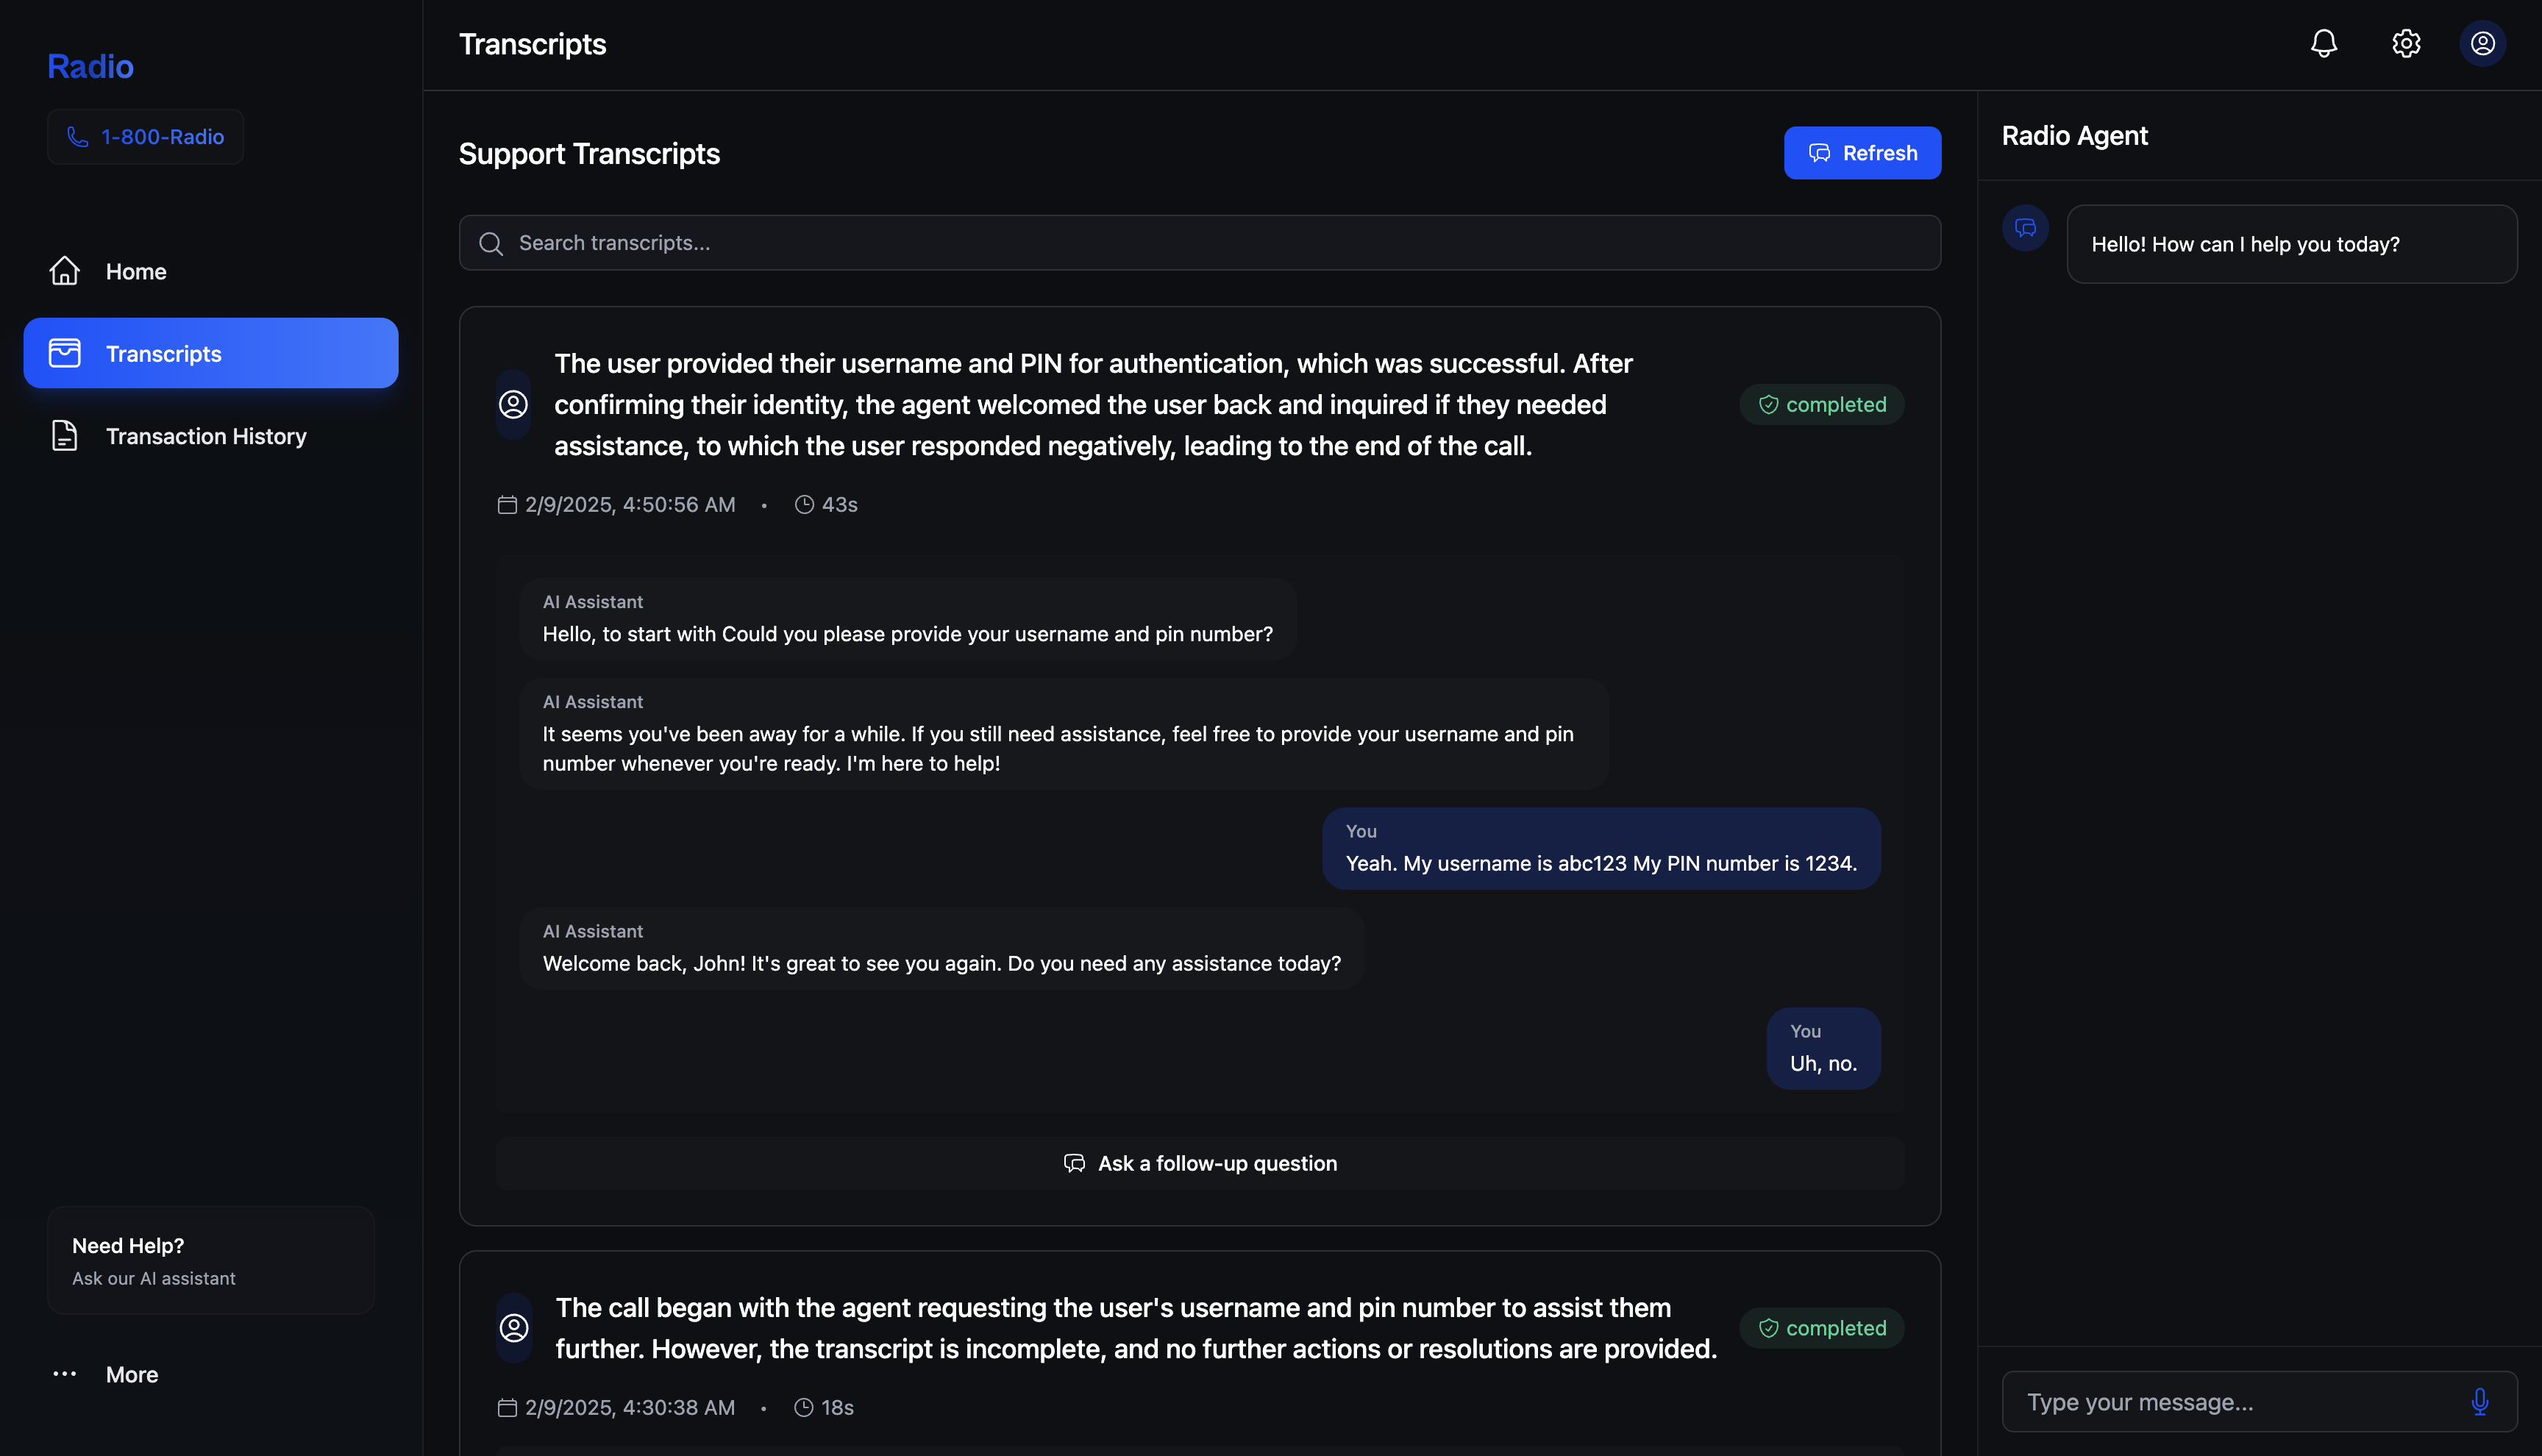Click the microphone icon in message box

click(x=2479, y=1401)
